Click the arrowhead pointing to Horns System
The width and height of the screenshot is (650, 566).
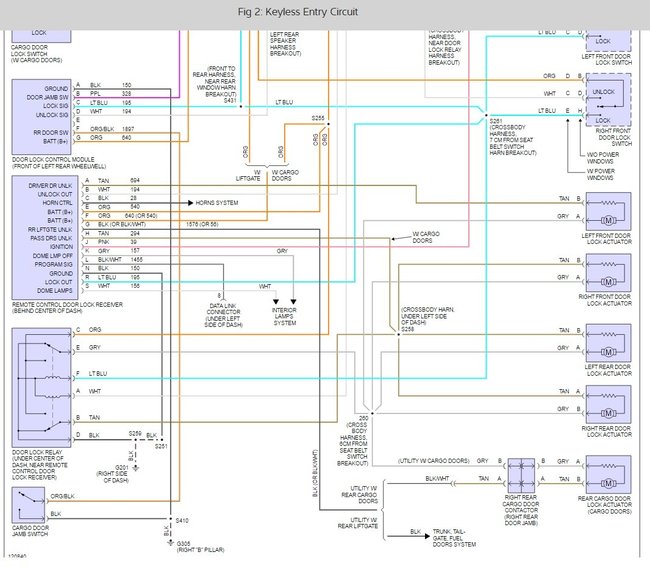(x=190, y=203)
